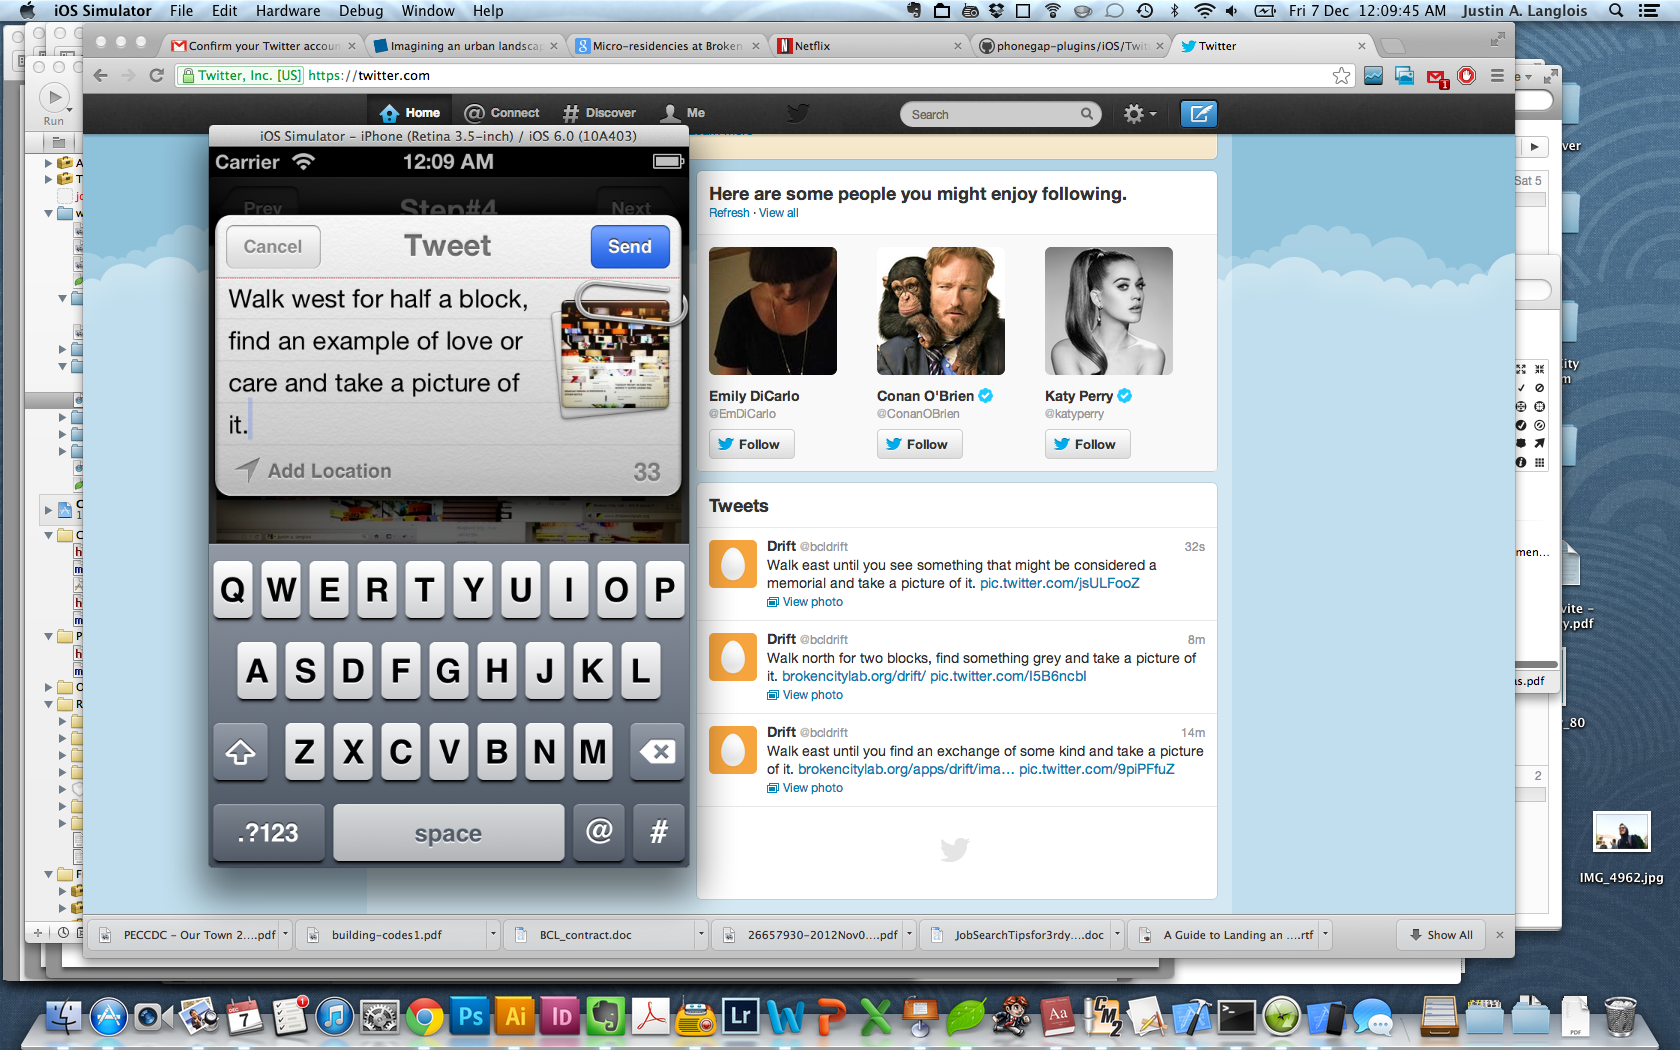Open the building-codes1.pdf download item

391,935
